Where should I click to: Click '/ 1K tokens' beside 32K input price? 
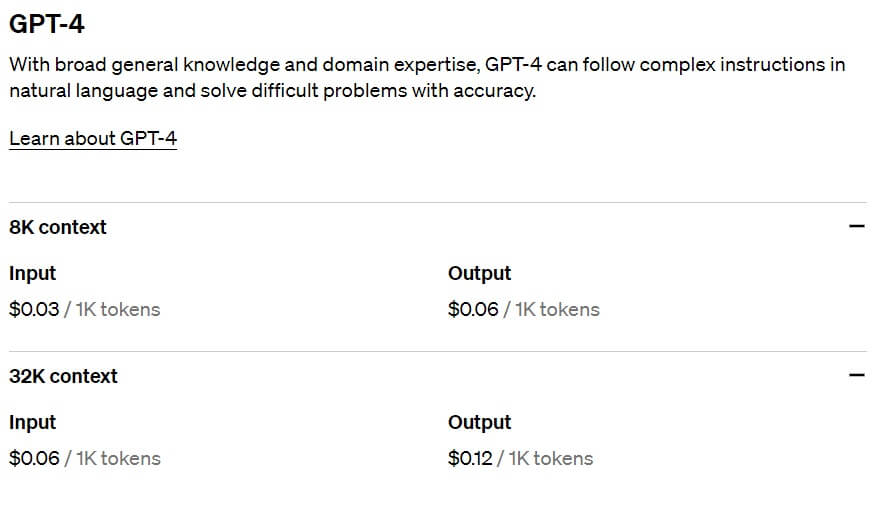tap(113, 458)
